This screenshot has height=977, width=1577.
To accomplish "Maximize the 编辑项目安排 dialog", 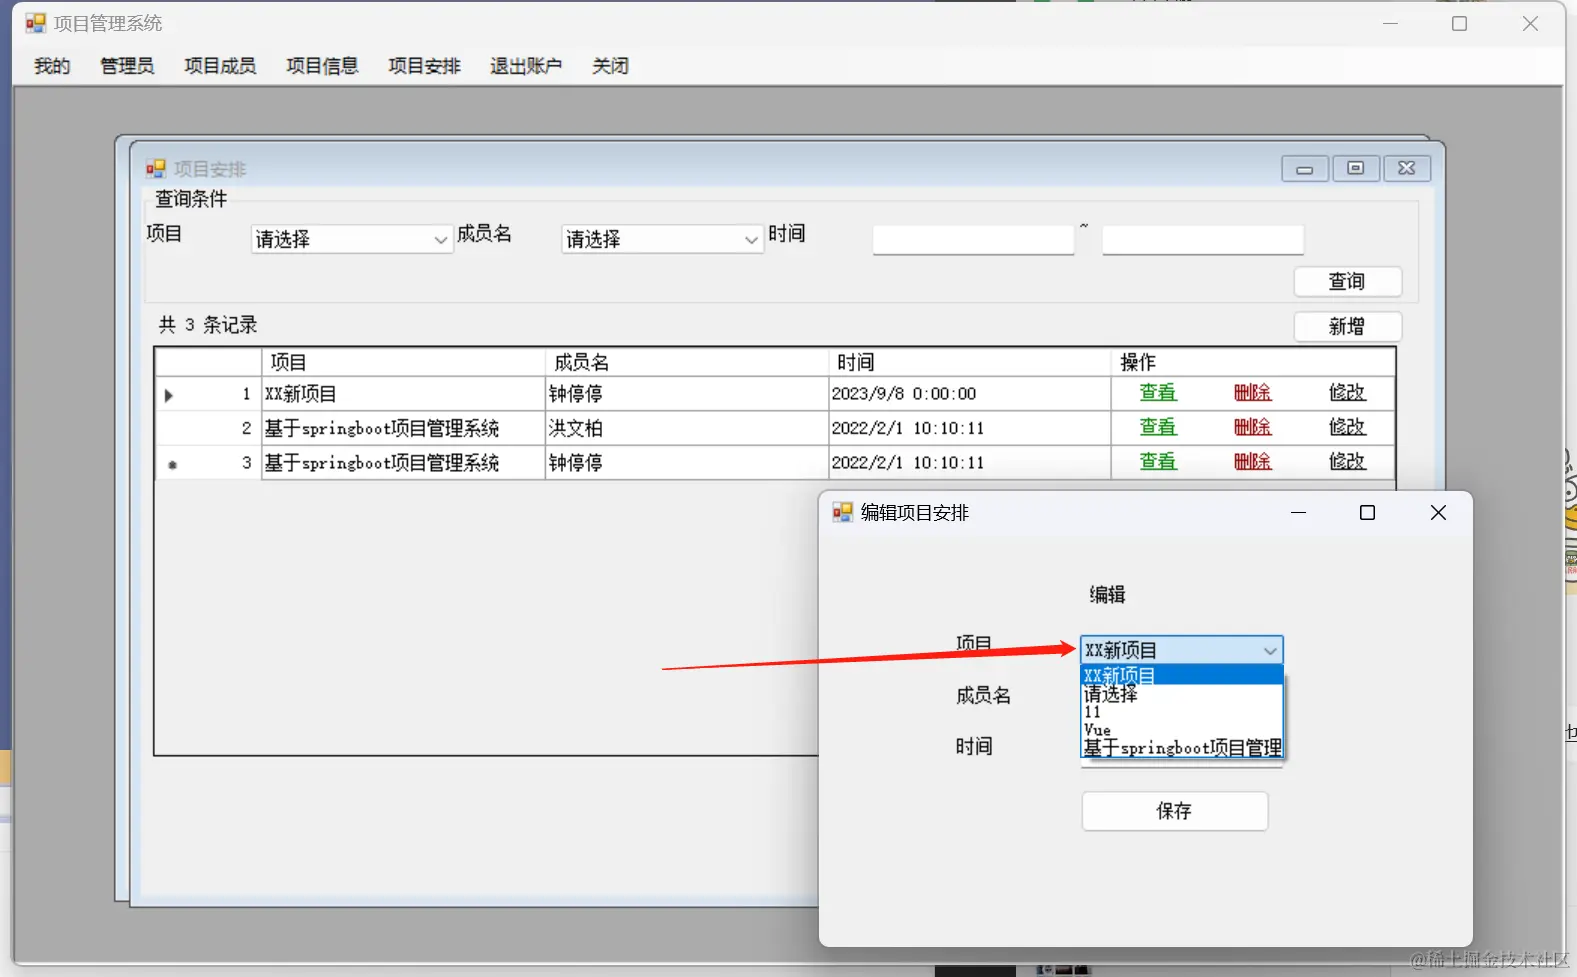I will 1367,513.
